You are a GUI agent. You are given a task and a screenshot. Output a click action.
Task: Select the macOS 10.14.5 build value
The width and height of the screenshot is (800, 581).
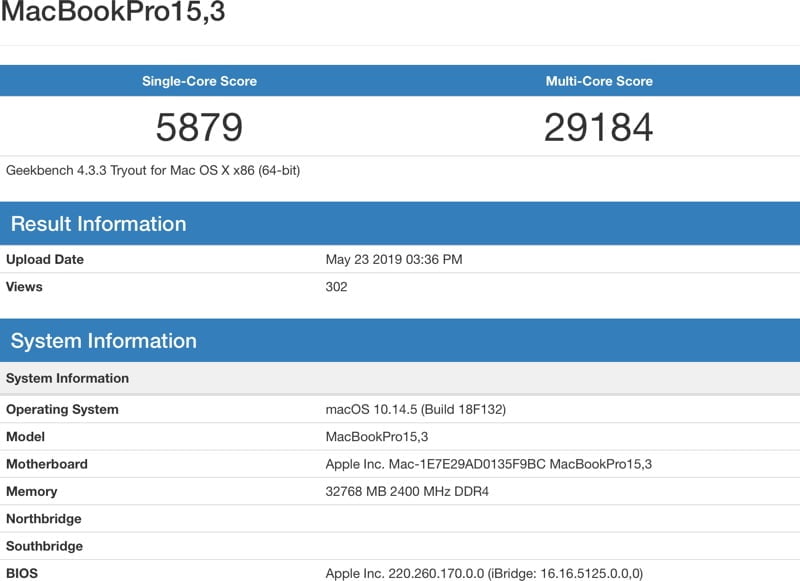click(416, 409)
